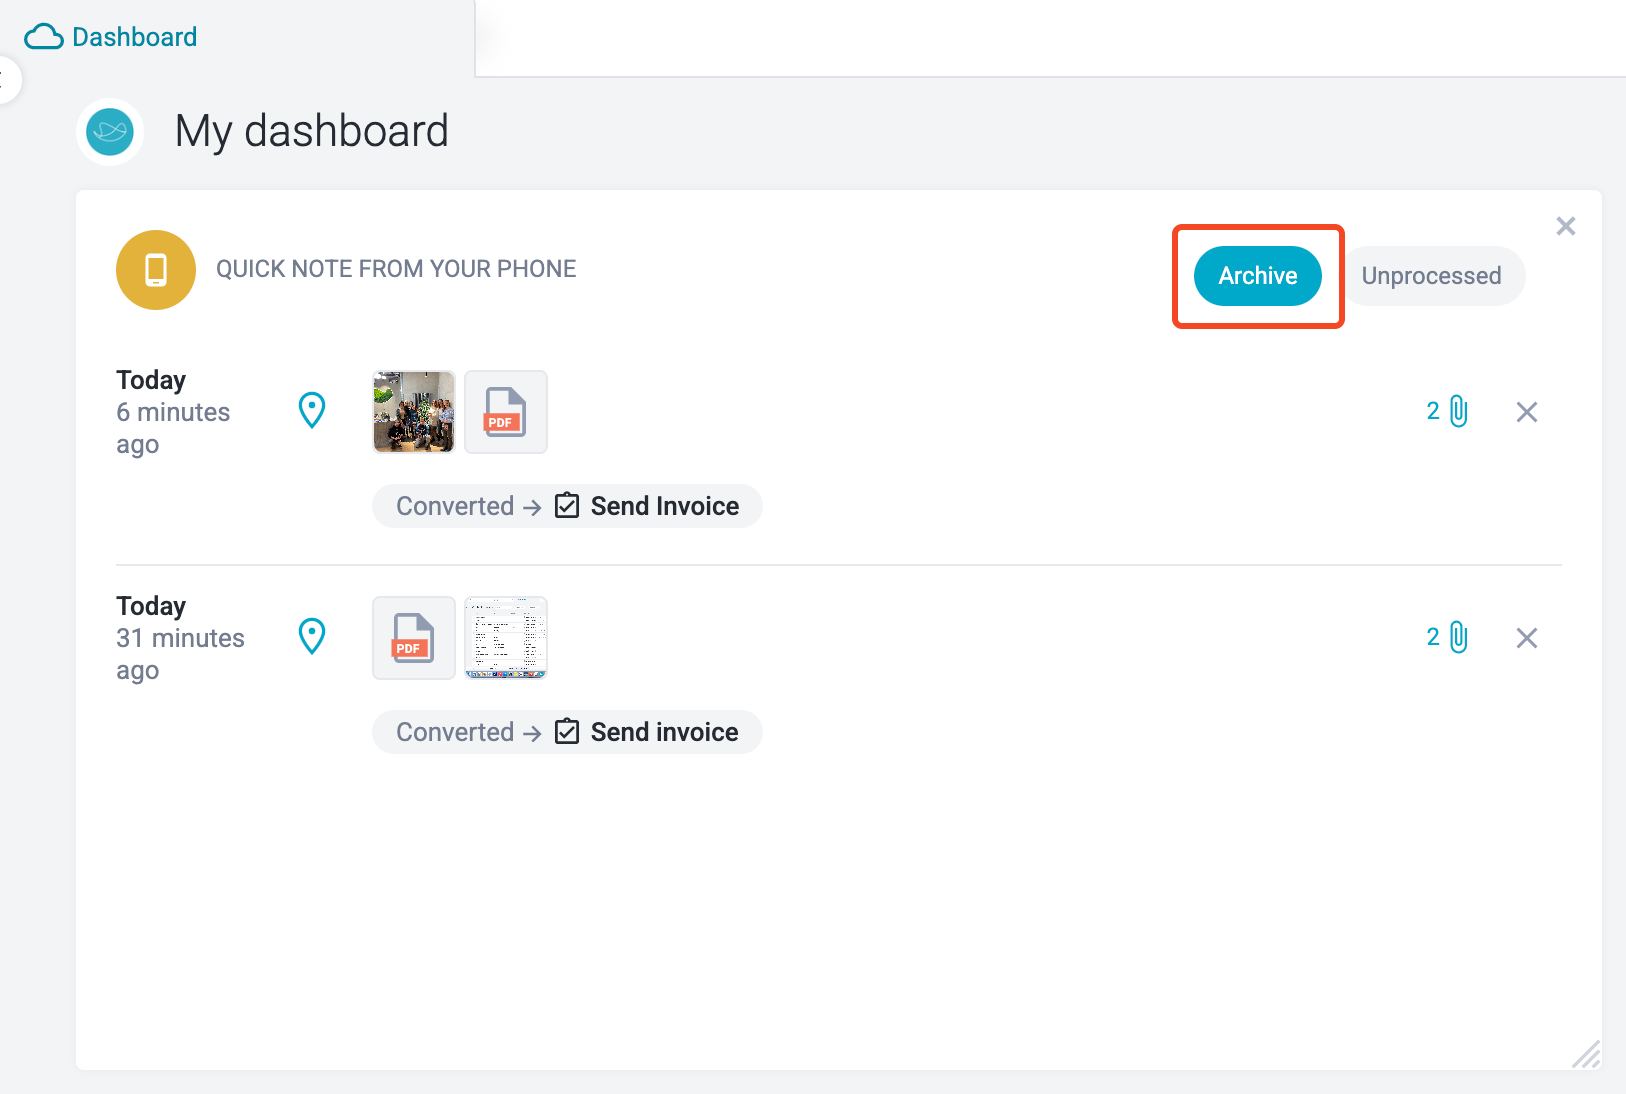Open the screenshot thumbnail in second note
The image size is (1626, 1094).
[506, 638]
